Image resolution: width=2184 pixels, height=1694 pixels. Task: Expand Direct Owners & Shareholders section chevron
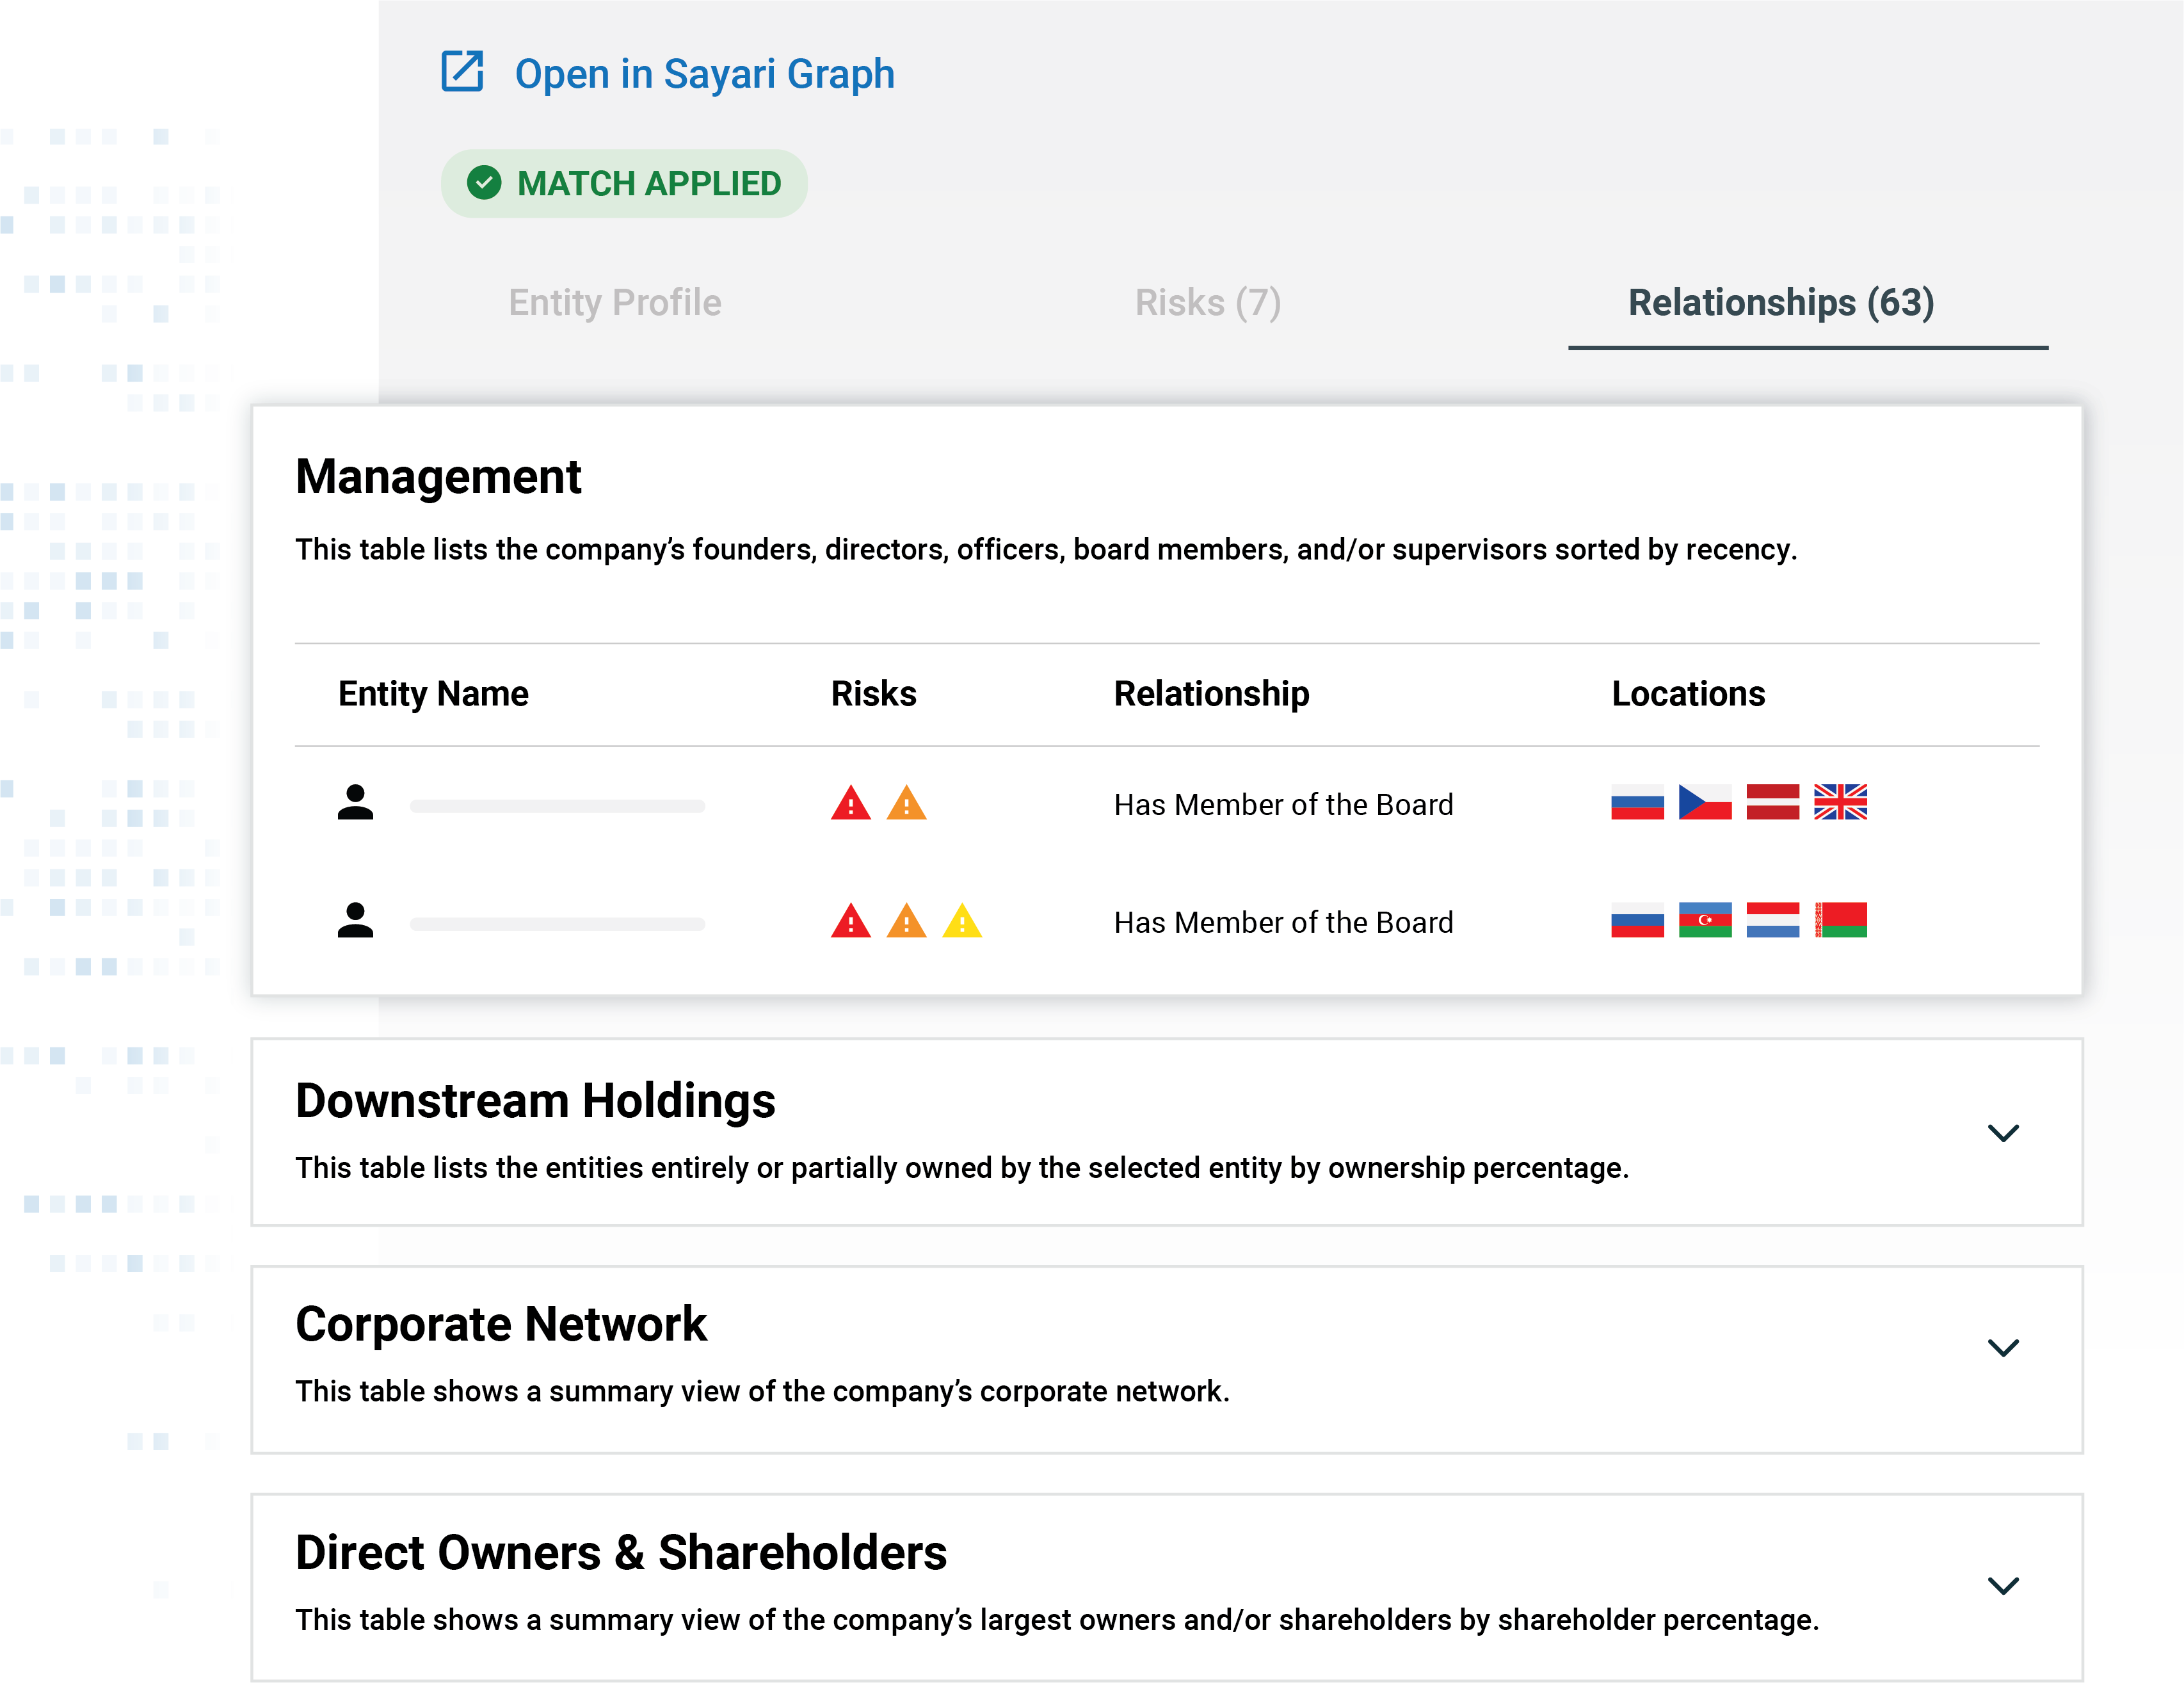pyautogui.click(x=2003, y=1586)
